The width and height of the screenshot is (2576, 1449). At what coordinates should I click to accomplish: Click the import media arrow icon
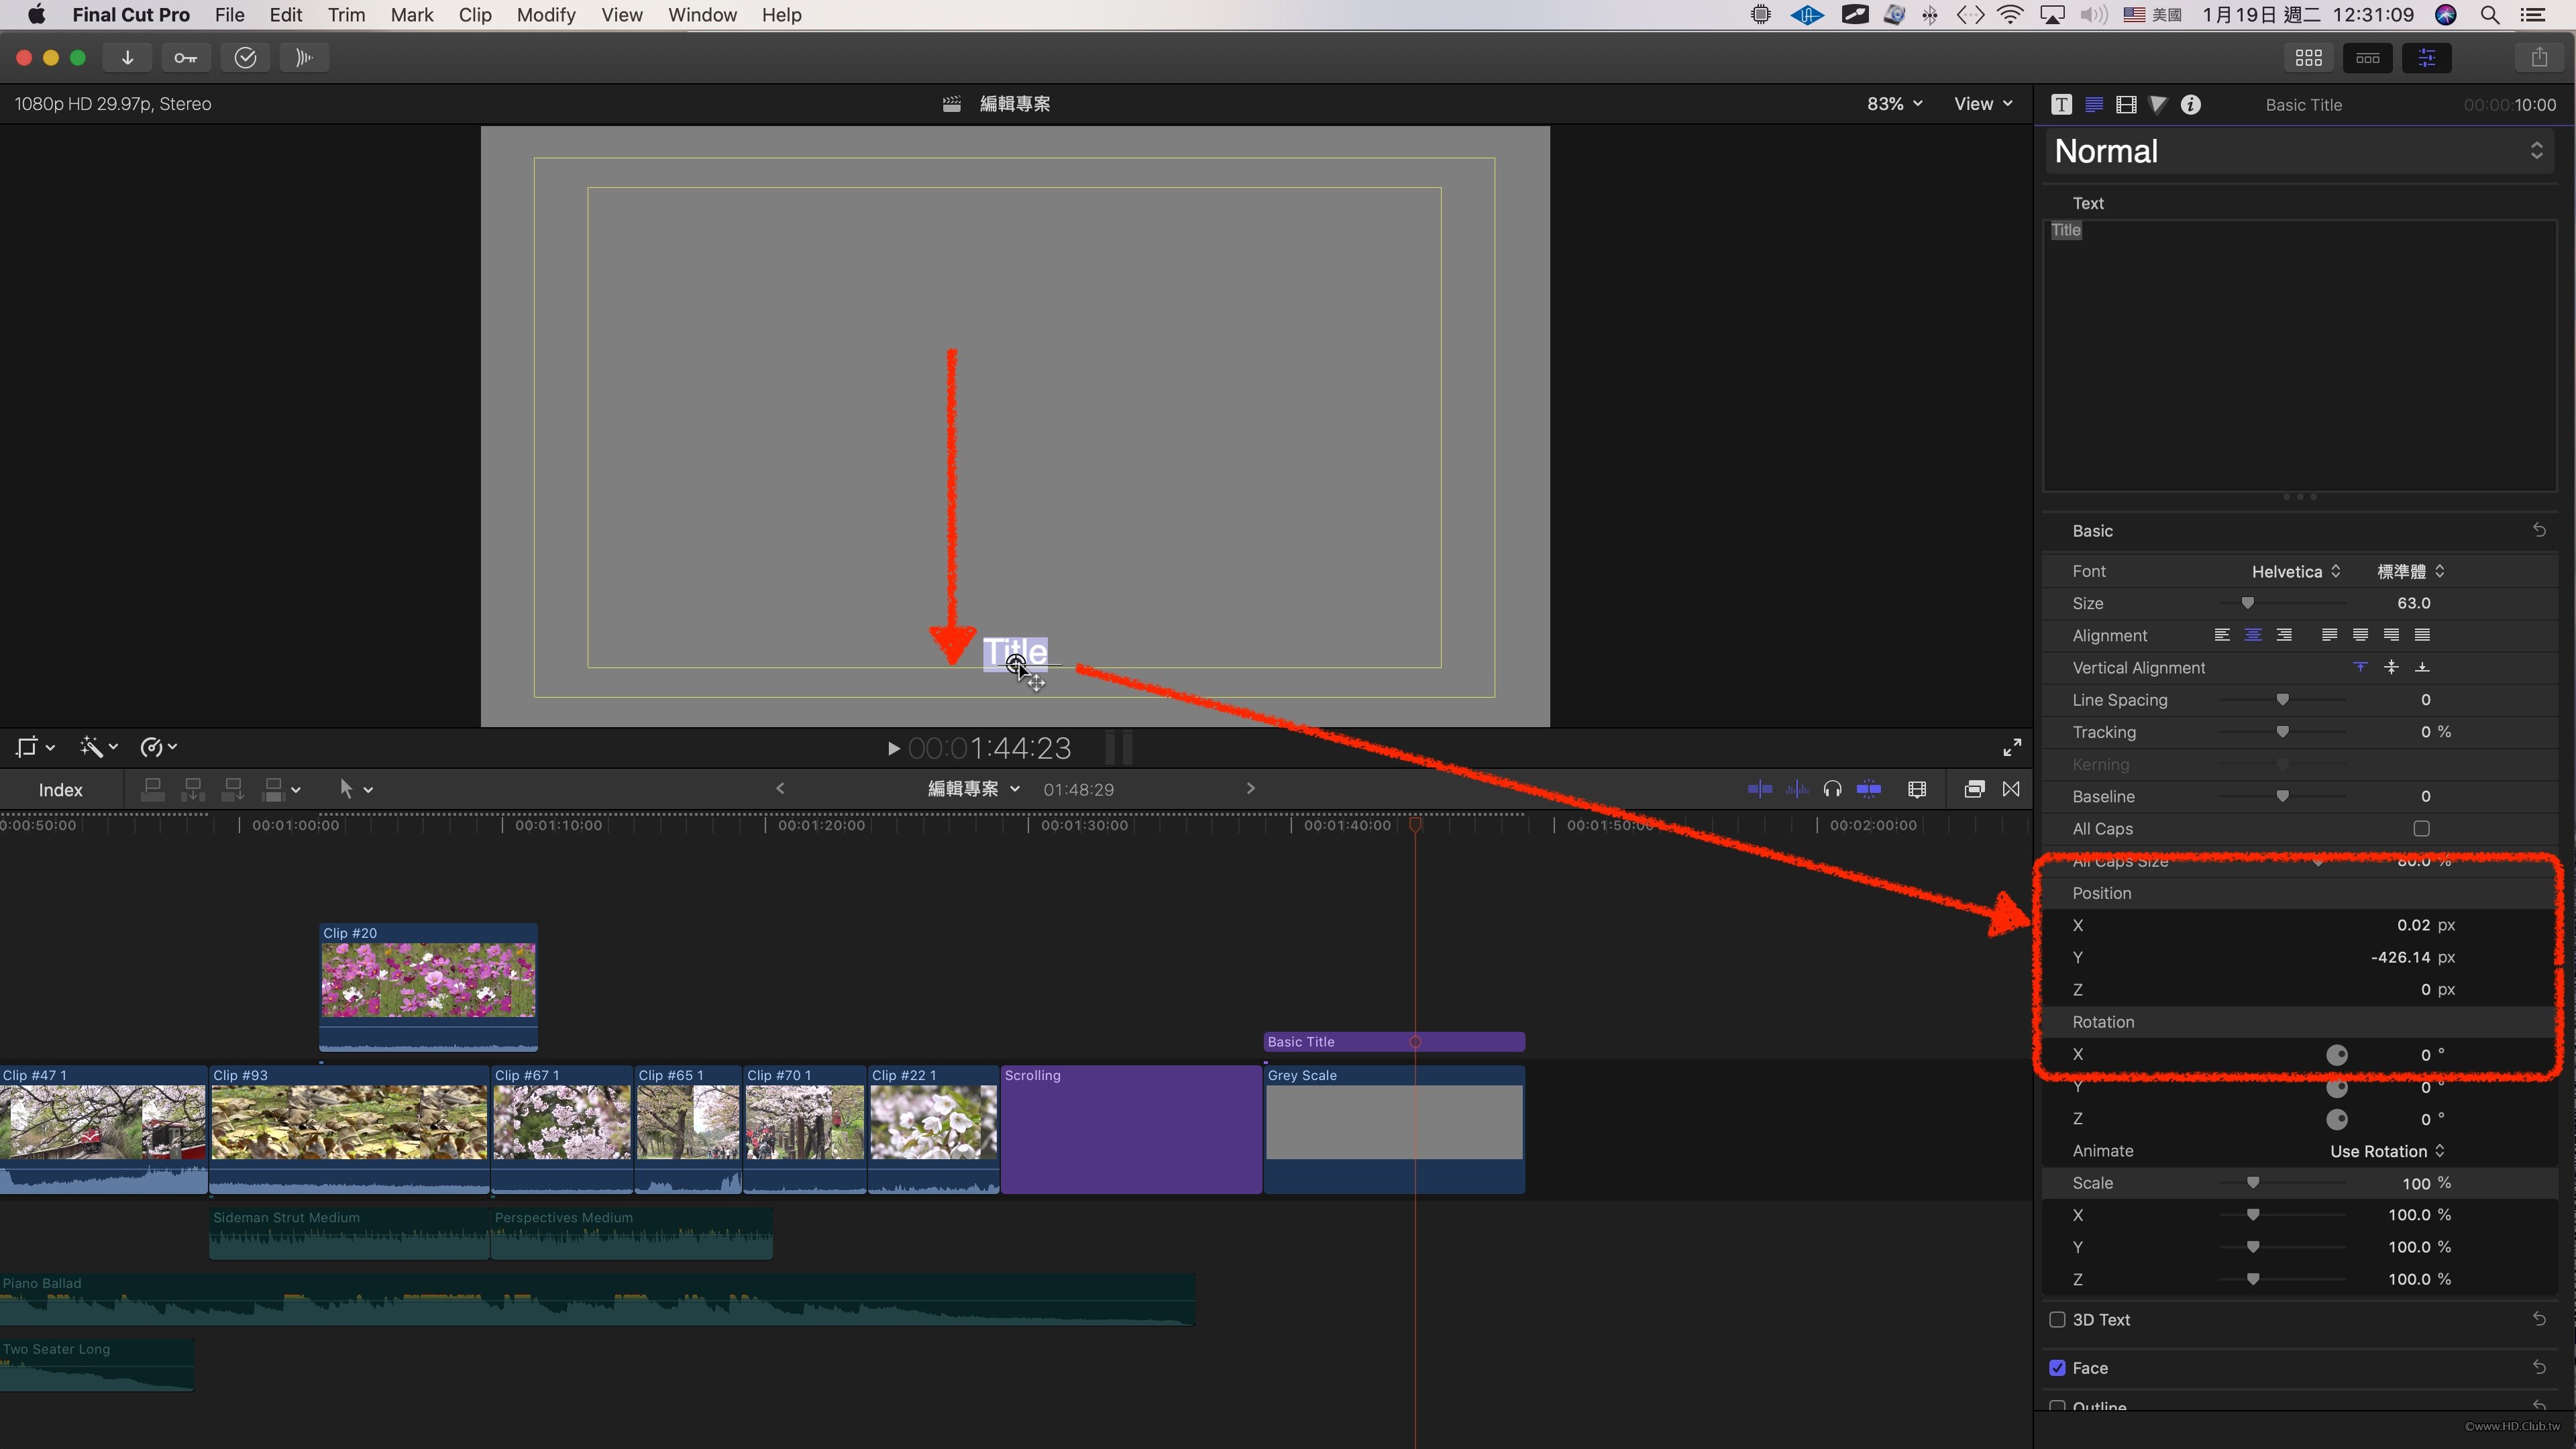click(x=127, y=58)
